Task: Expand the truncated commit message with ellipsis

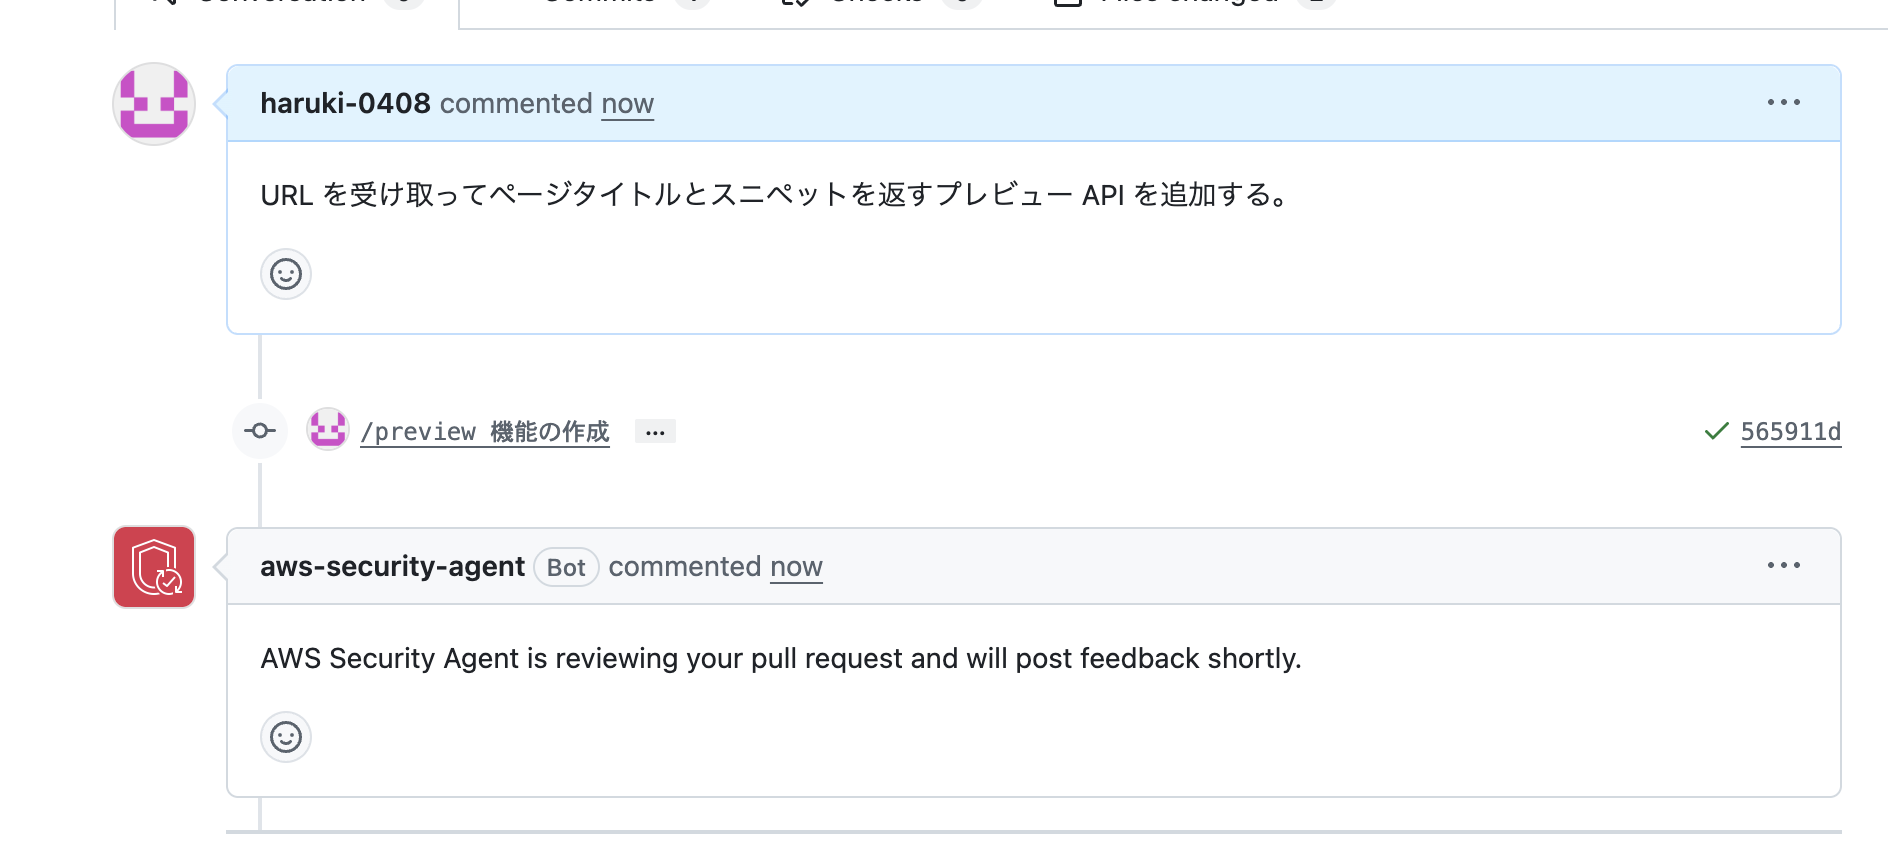Action: pyautogui.click(x=655, y=431)
